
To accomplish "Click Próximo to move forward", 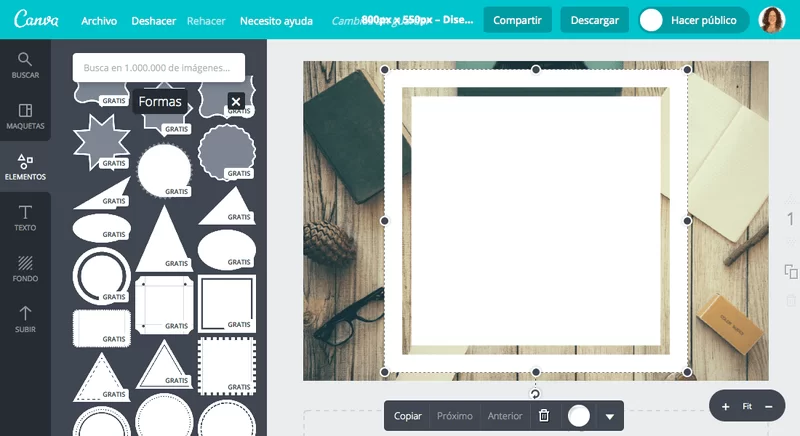I will pos(455,416).
